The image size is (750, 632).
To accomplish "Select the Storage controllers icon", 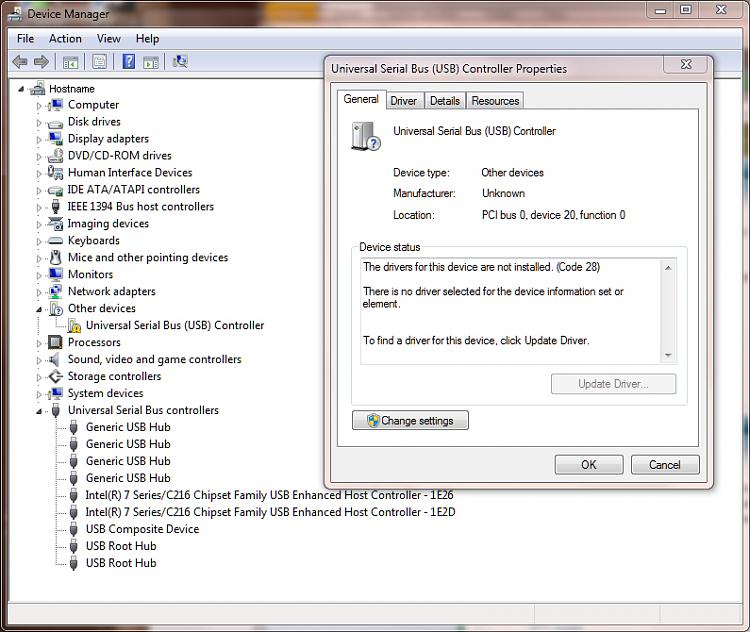I will (x=55, y=377).
